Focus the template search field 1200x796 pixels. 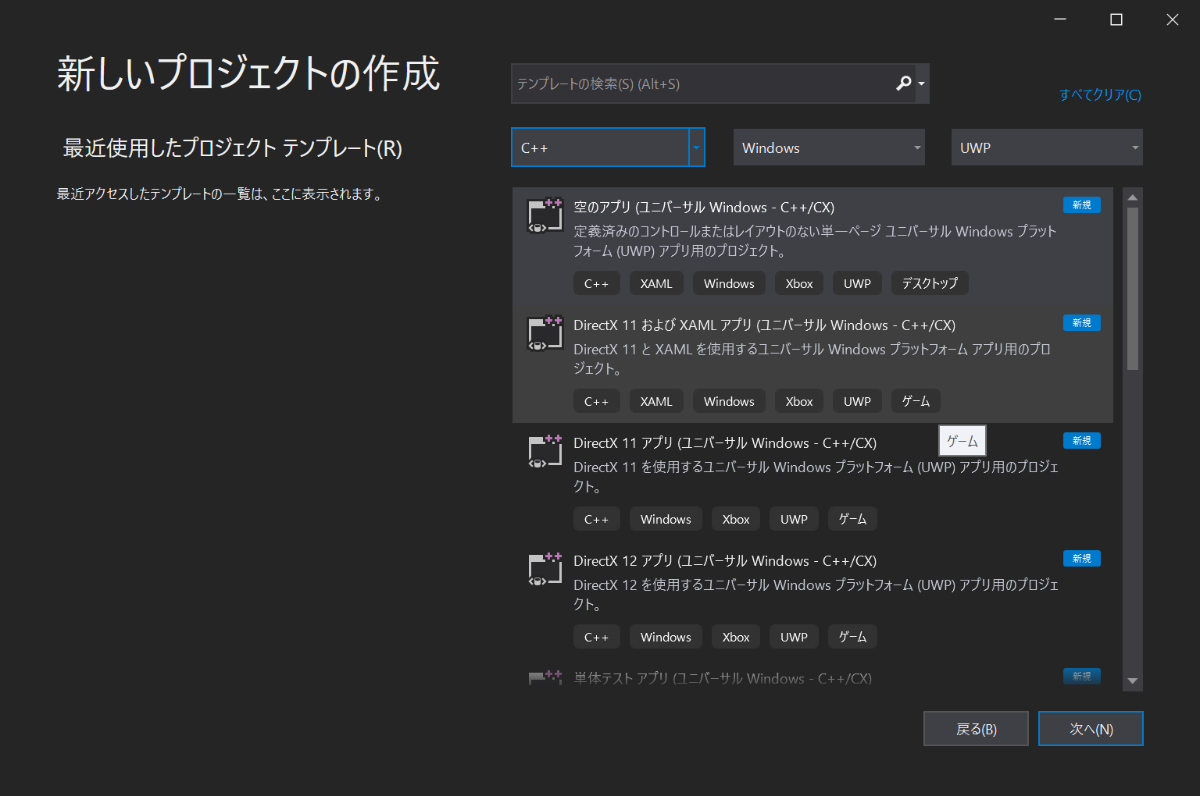pos(702,84)
